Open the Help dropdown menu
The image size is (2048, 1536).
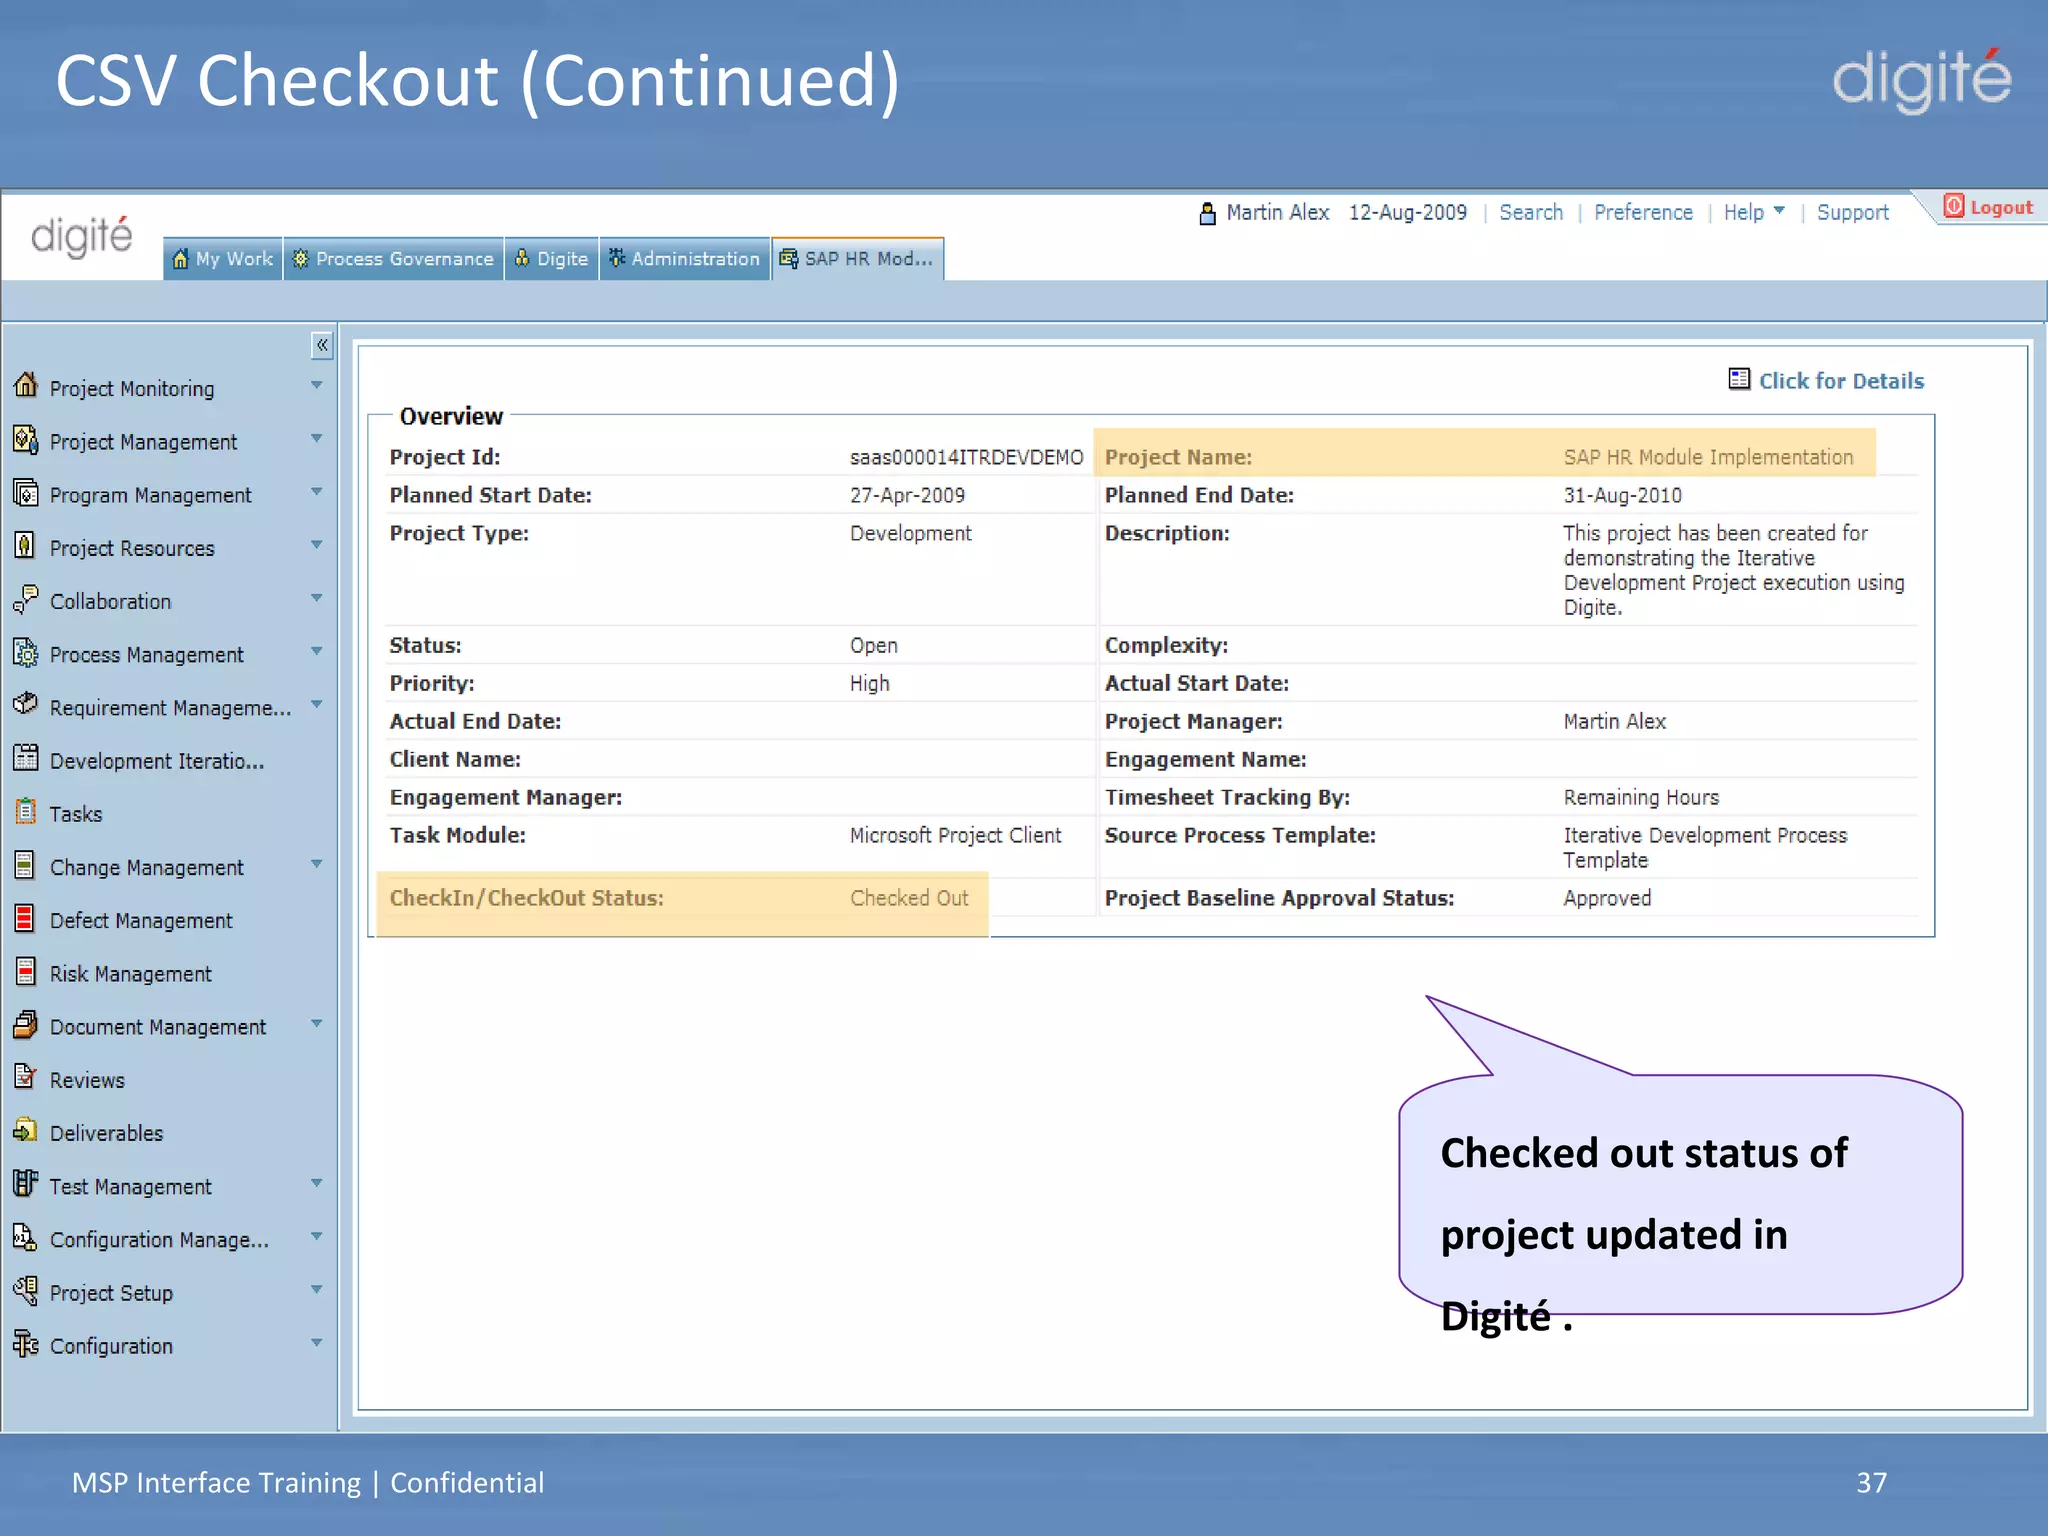click(1754, 212)
